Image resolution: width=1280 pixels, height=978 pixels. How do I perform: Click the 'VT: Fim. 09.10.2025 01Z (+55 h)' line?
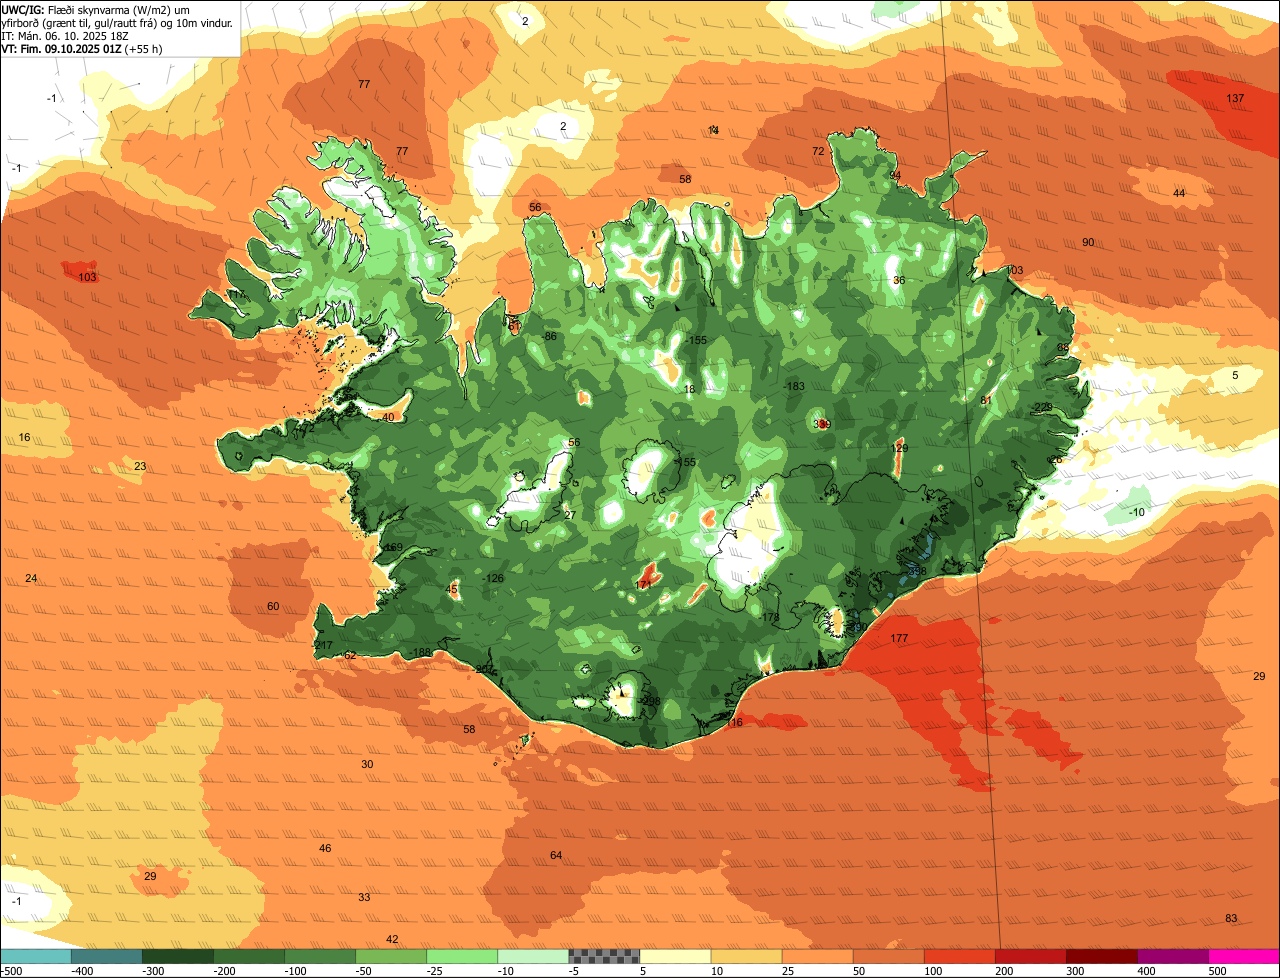[x=82, y=48]
